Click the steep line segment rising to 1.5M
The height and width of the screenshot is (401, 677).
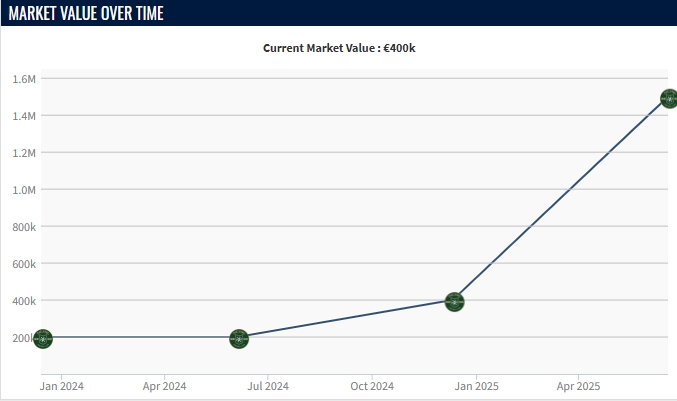pos(560,201)
